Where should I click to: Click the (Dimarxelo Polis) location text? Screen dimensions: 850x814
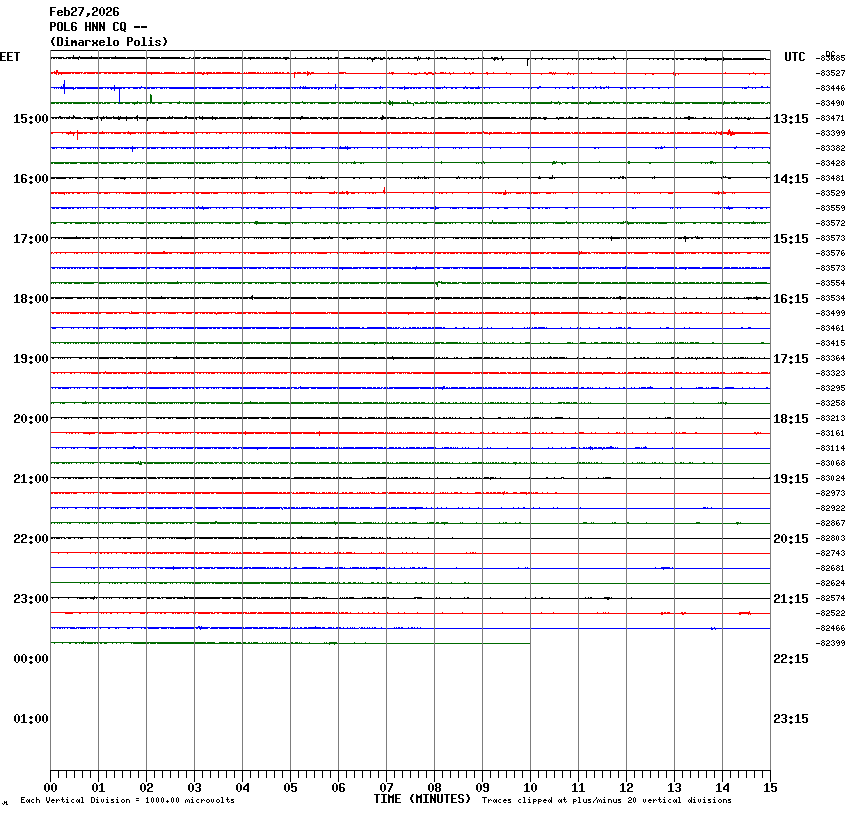point(108,42)
